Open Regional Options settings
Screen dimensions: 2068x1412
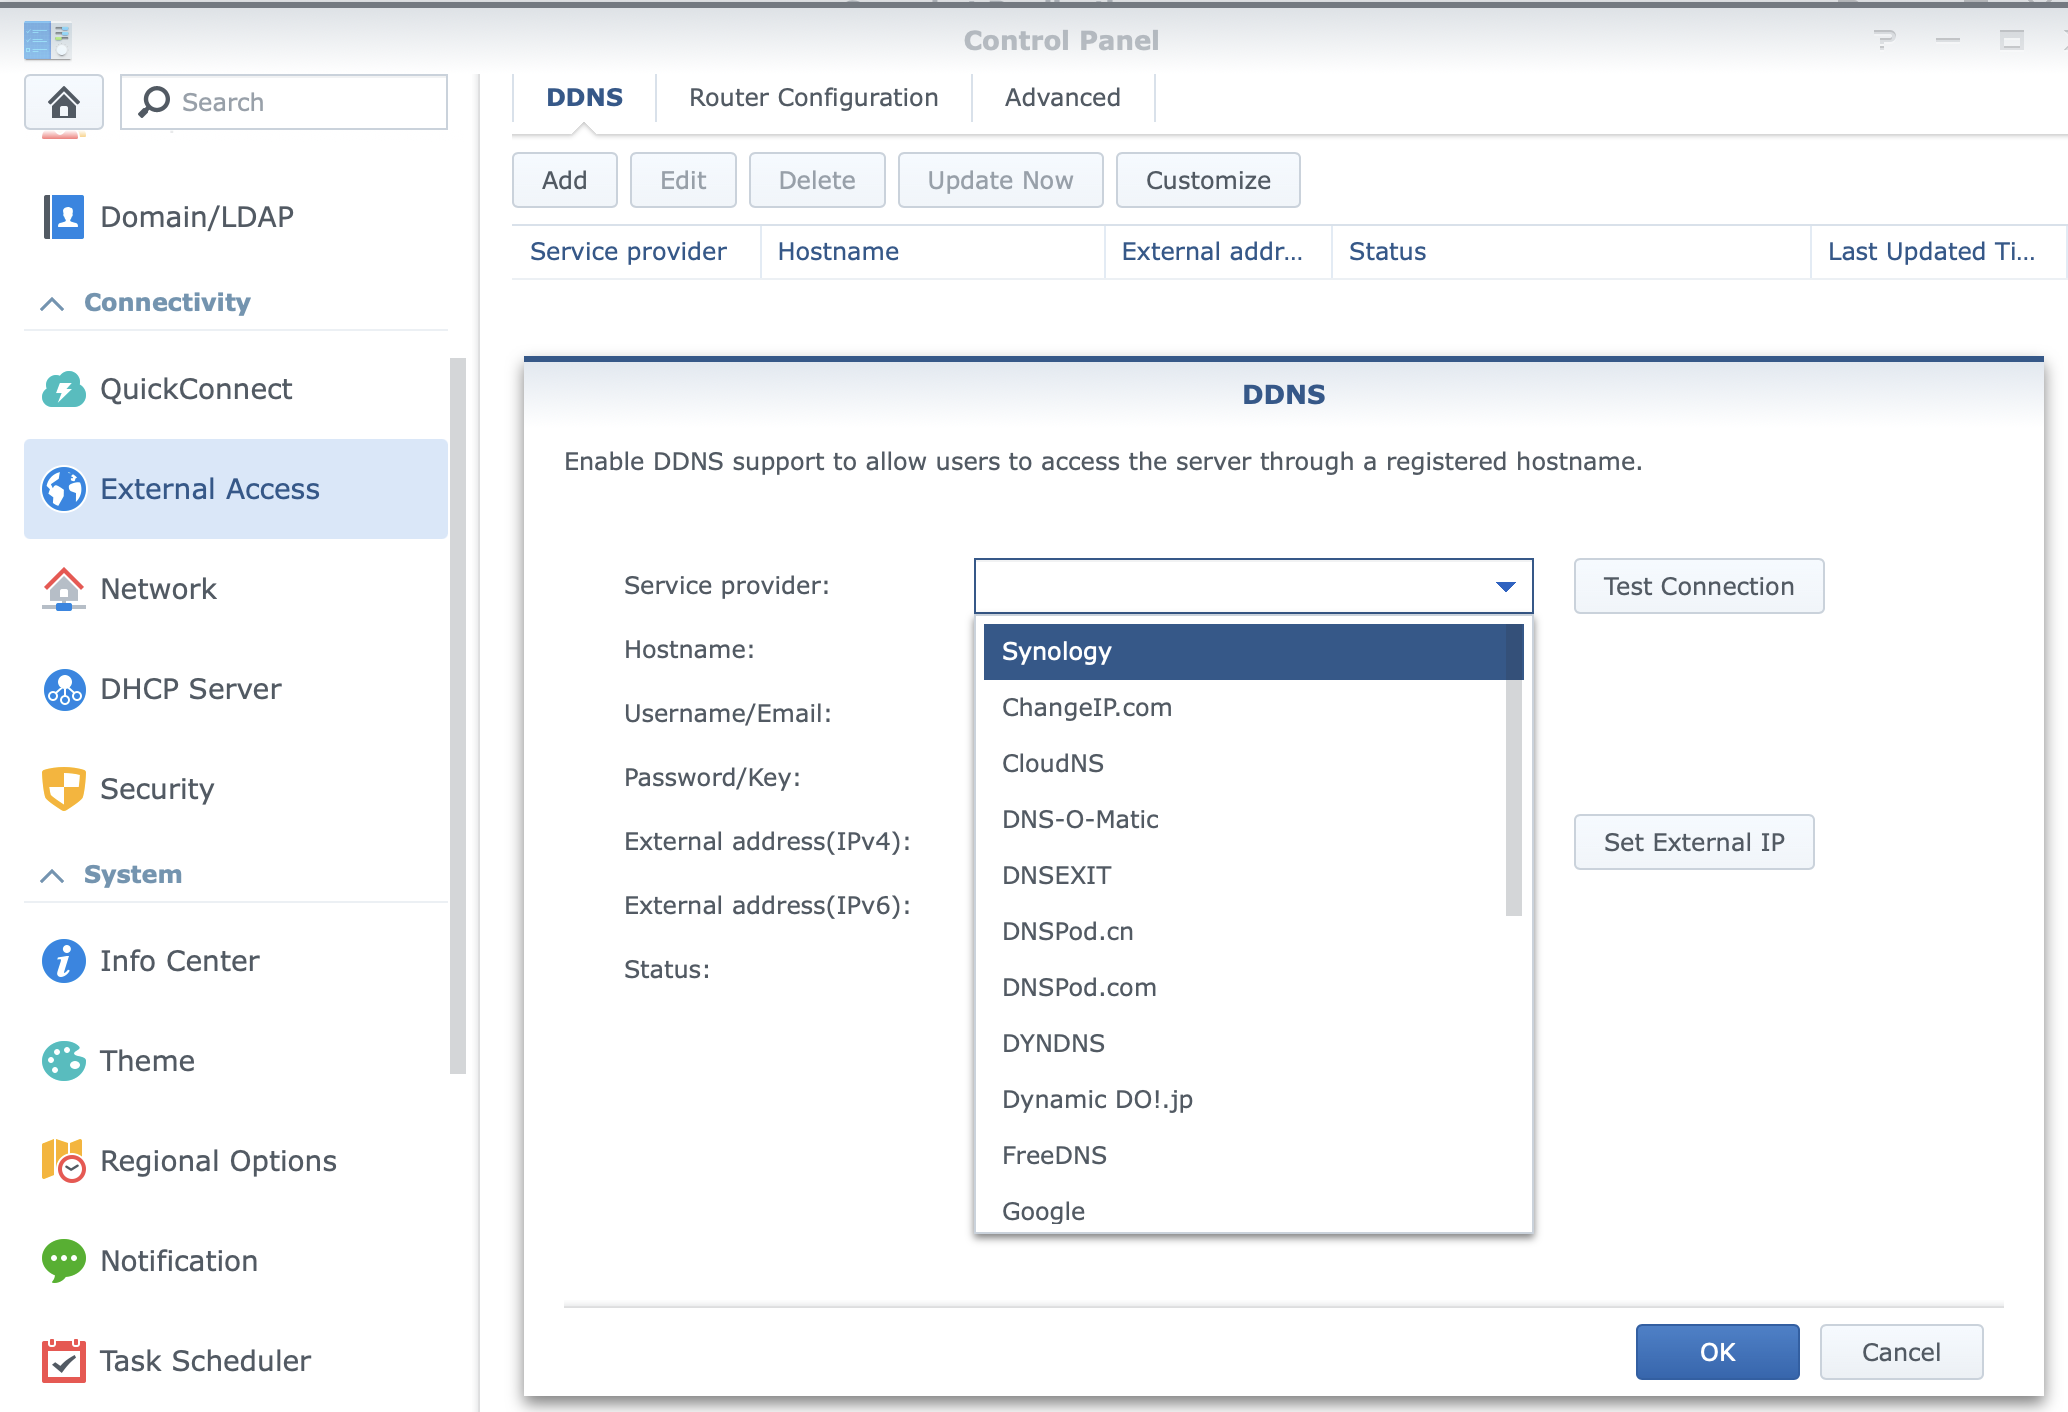[236, 1161]
